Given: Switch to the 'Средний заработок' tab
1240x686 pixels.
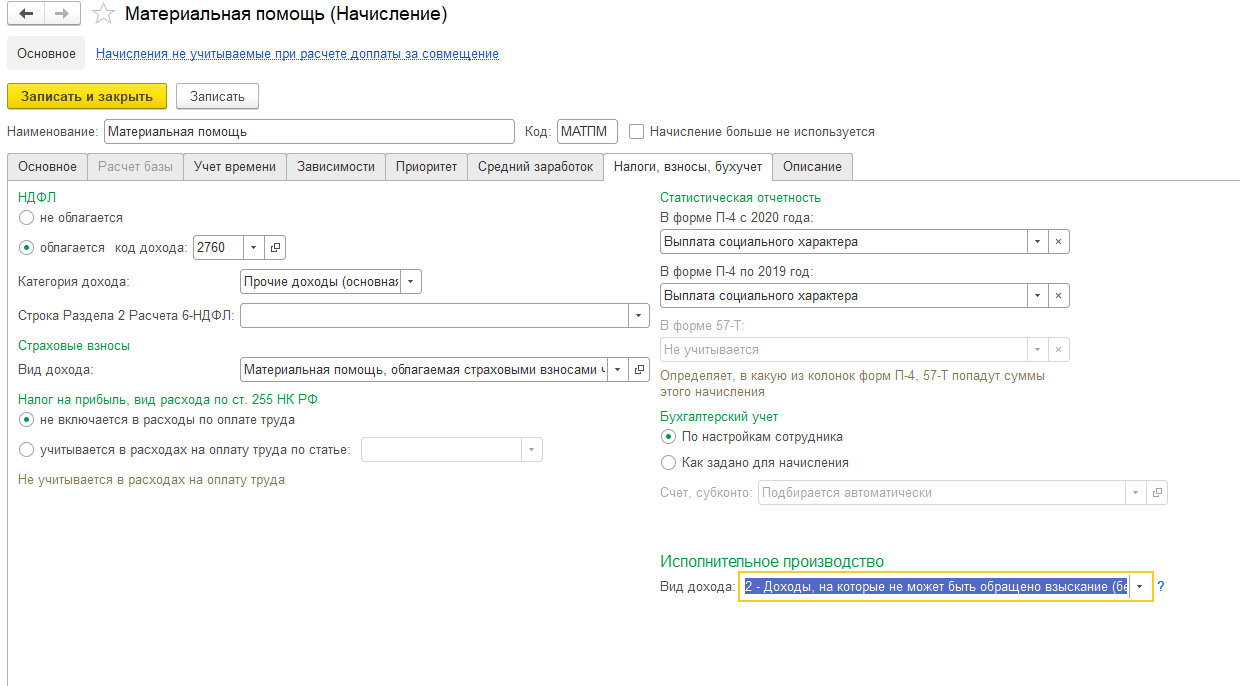Looking at the screenshot, I should click(x=535, y=167).
